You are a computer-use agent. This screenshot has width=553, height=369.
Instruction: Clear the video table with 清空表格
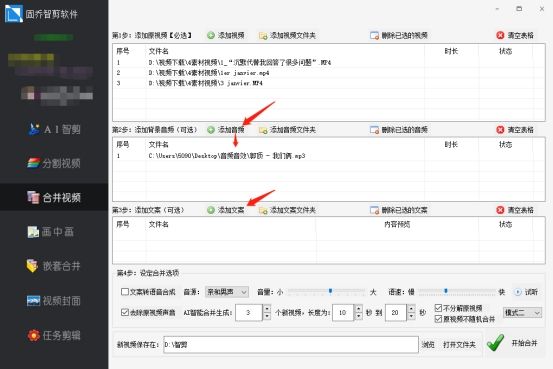pyautogui.click(x=515, y=35)
